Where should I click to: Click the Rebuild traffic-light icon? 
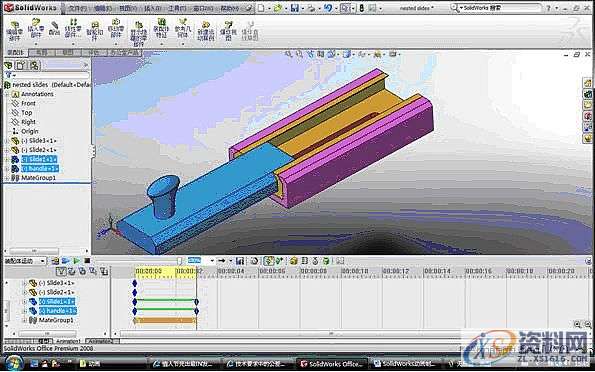[x=362, y=8]
